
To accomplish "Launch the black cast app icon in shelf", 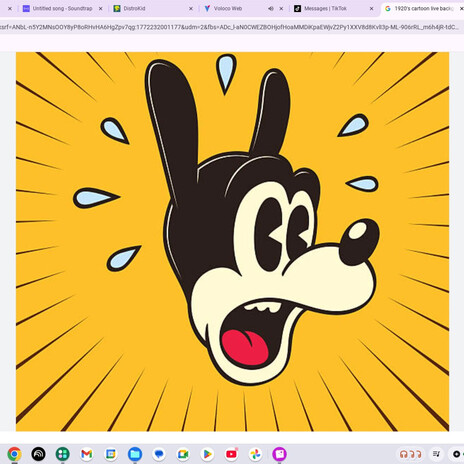I will (x=38, y=454).
